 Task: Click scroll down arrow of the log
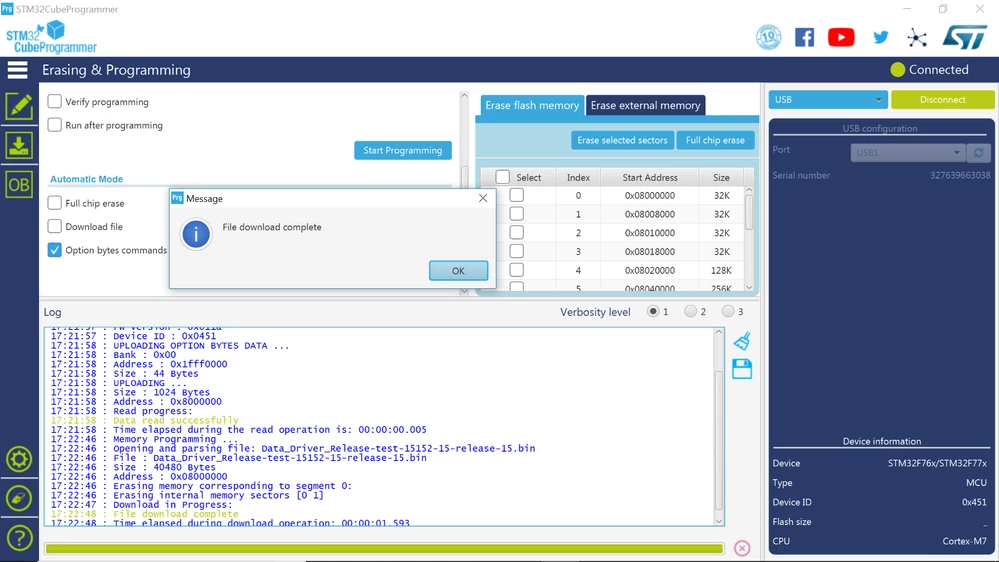click(719, 521)
